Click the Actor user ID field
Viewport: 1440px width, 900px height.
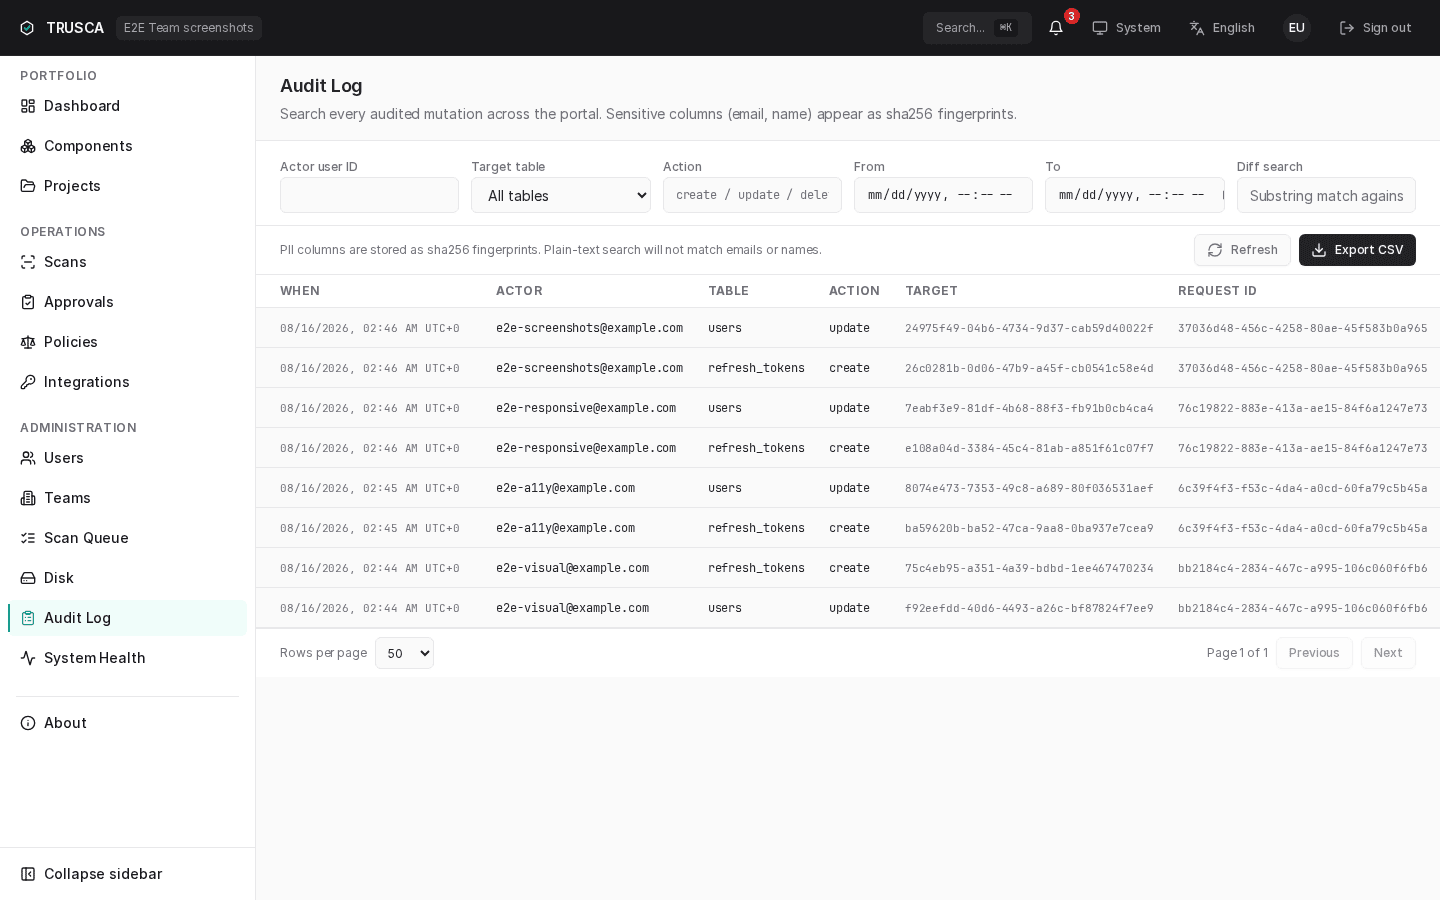(369, 195)
